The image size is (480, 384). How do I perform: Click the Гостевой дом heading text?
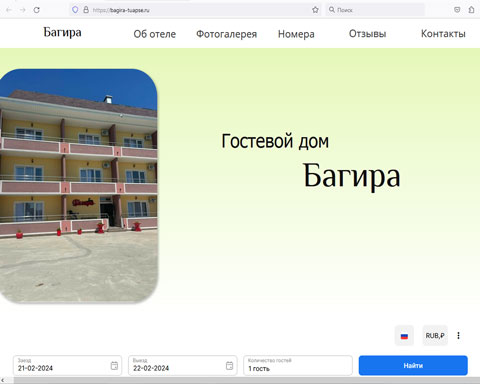coord(275,141)
